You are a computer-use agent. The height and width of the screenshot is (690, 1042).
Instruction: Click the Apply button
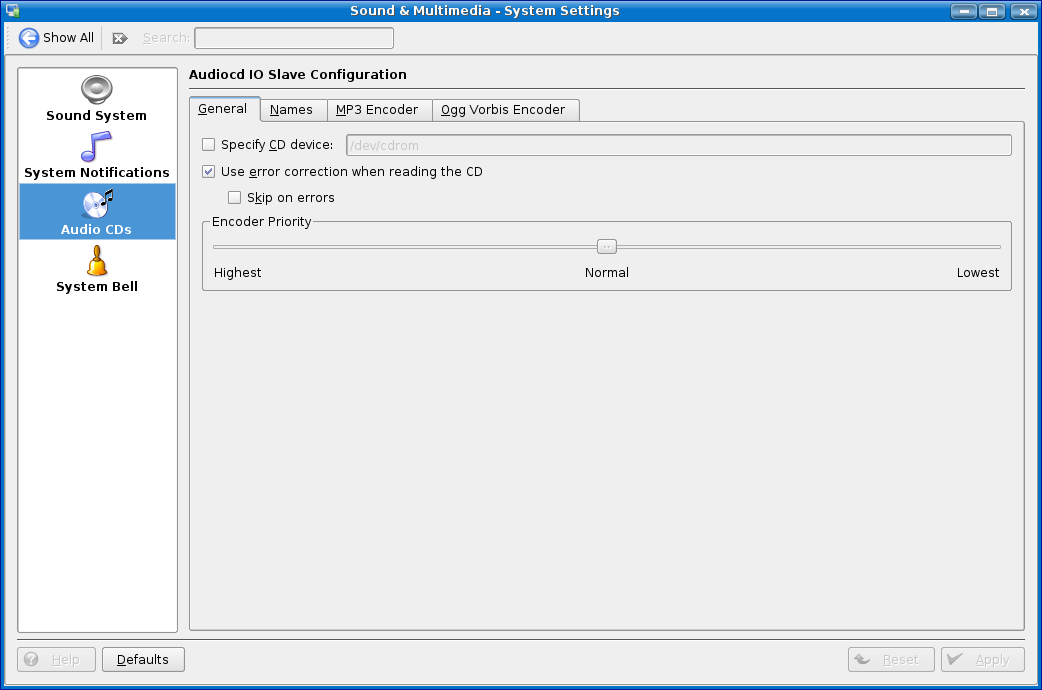(982, 660)
